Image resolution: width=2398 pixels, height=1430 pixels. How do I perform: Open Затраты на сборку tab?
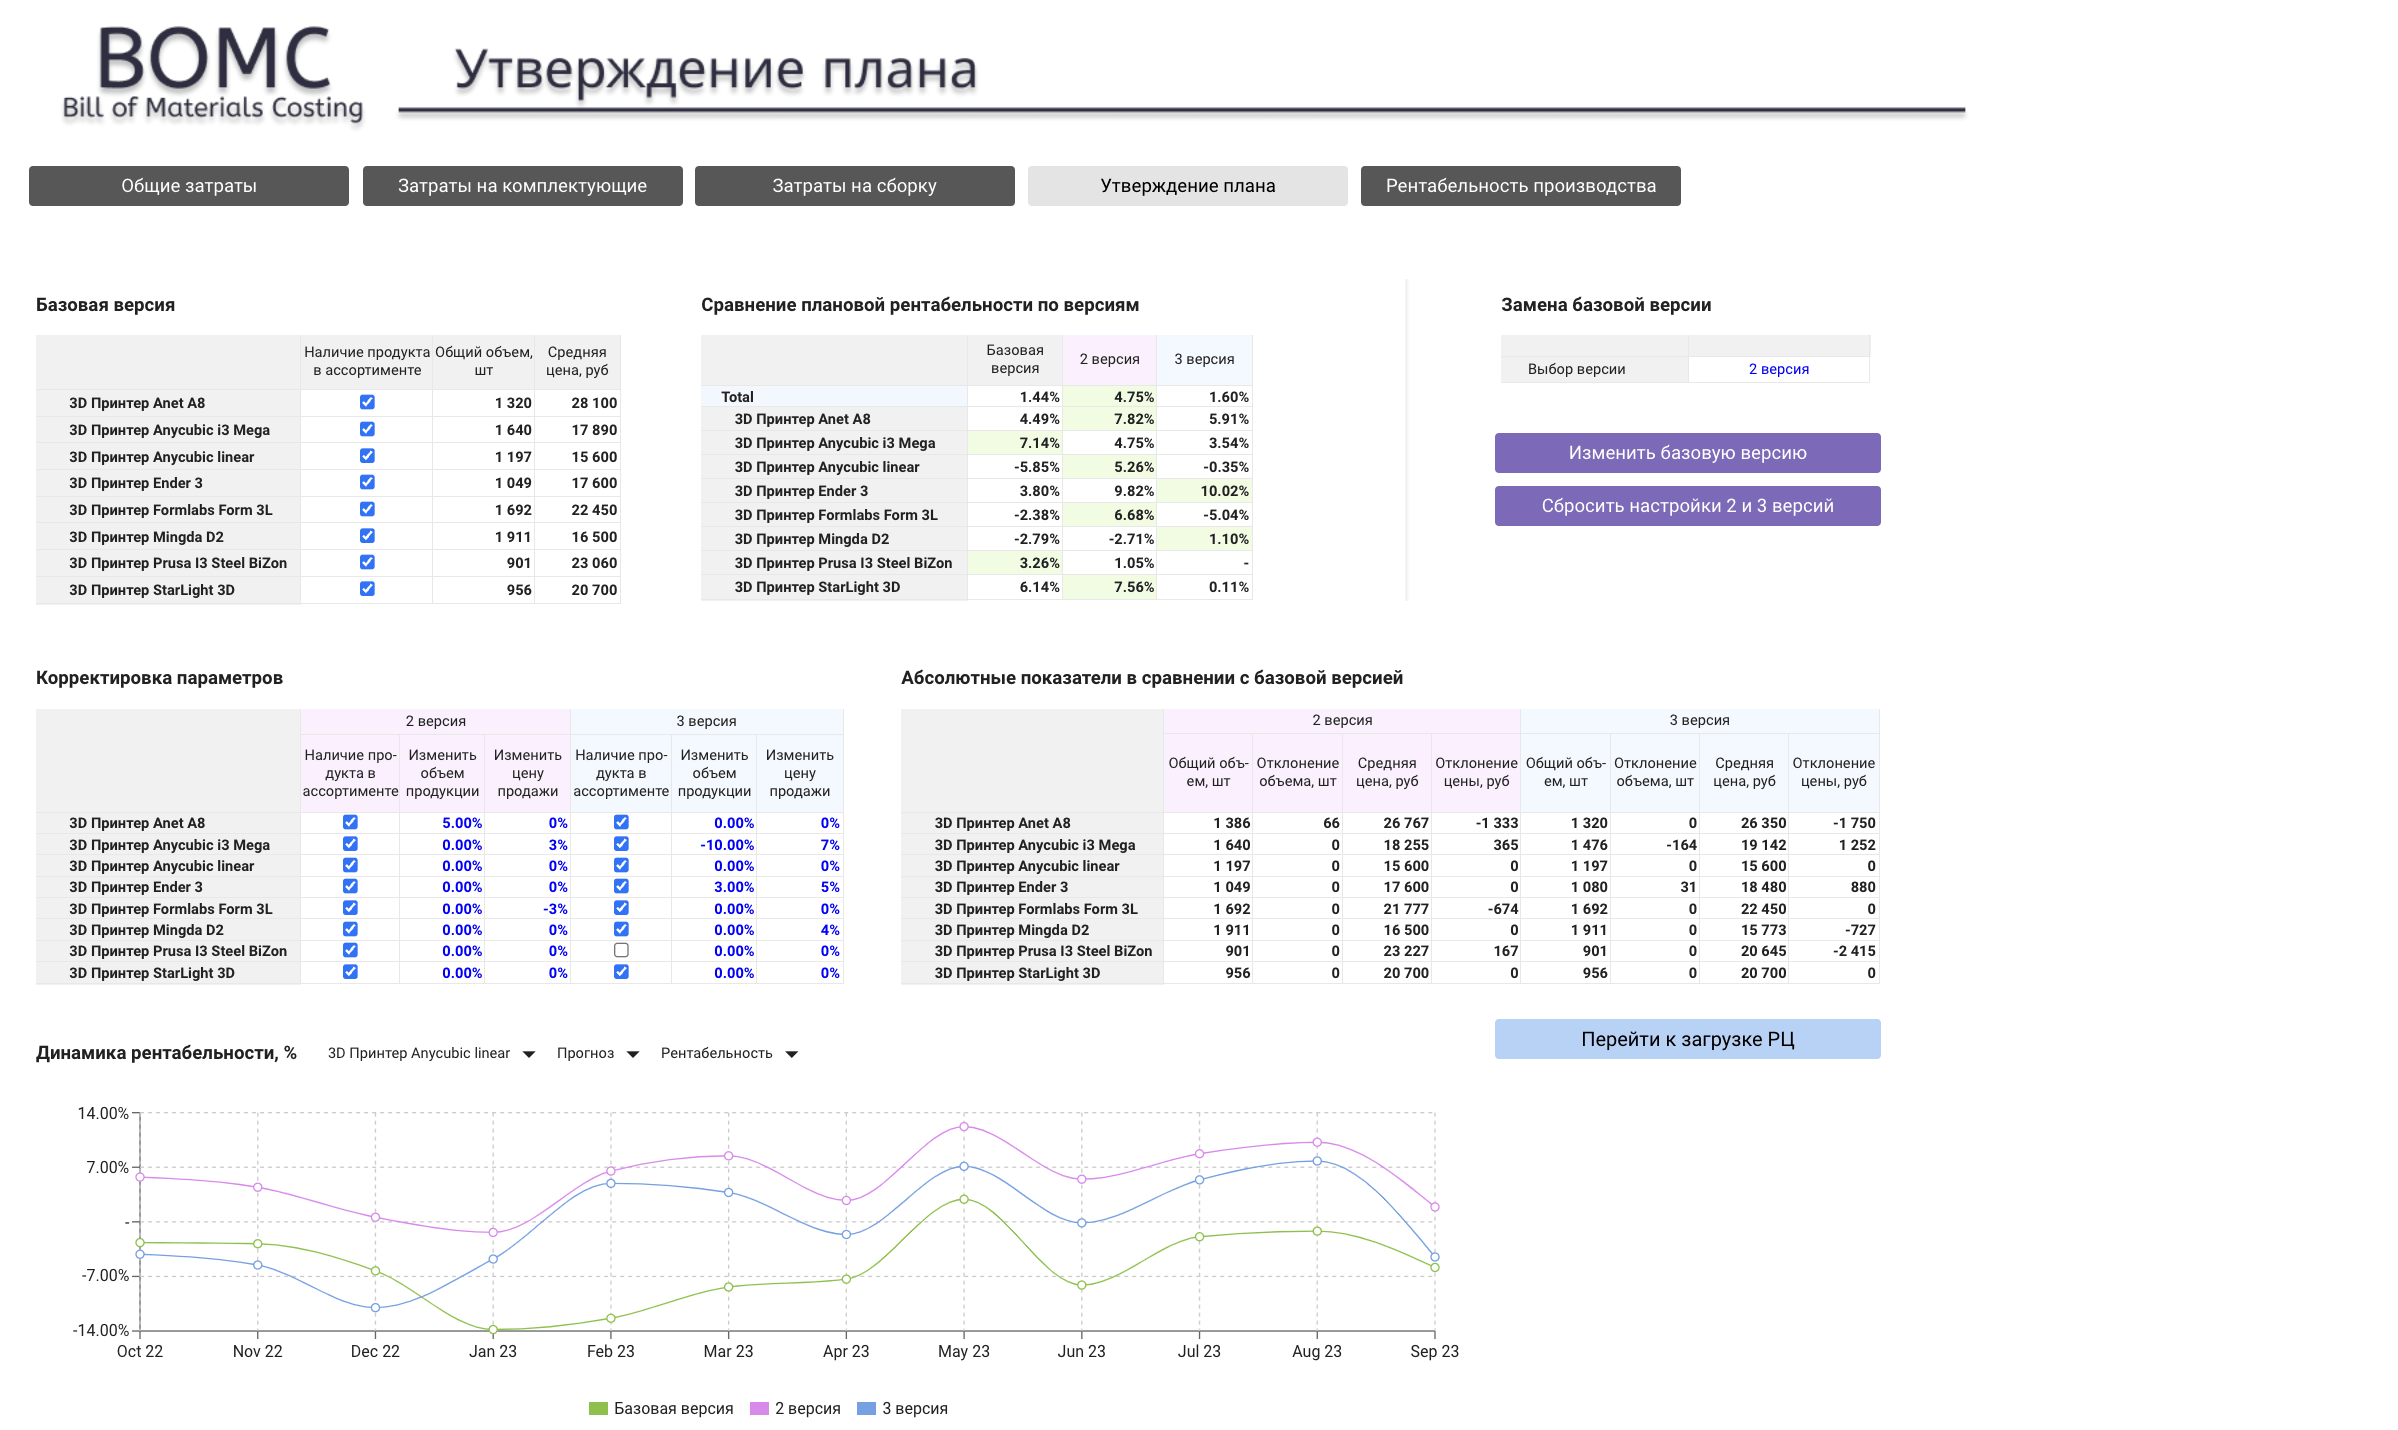click(x=854, y=186)
